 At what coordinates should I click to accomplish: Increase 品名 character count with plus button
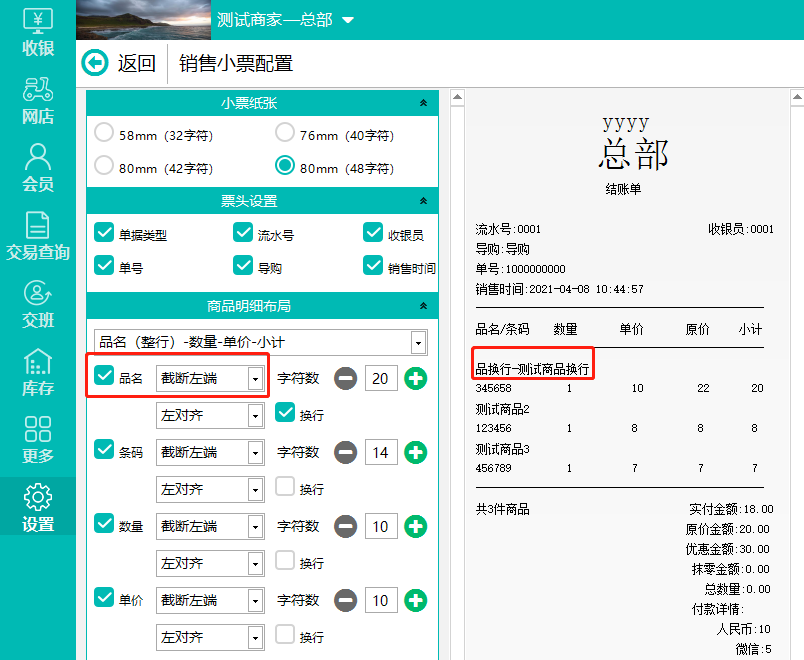415,378
